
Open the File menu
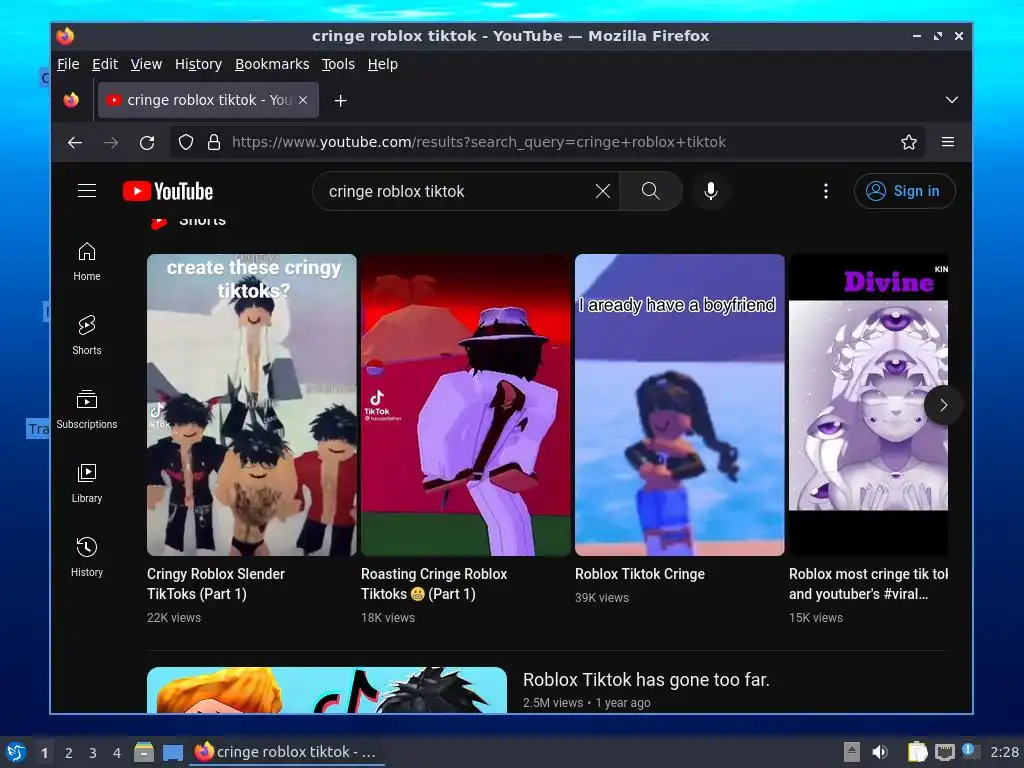pos(68,64)
